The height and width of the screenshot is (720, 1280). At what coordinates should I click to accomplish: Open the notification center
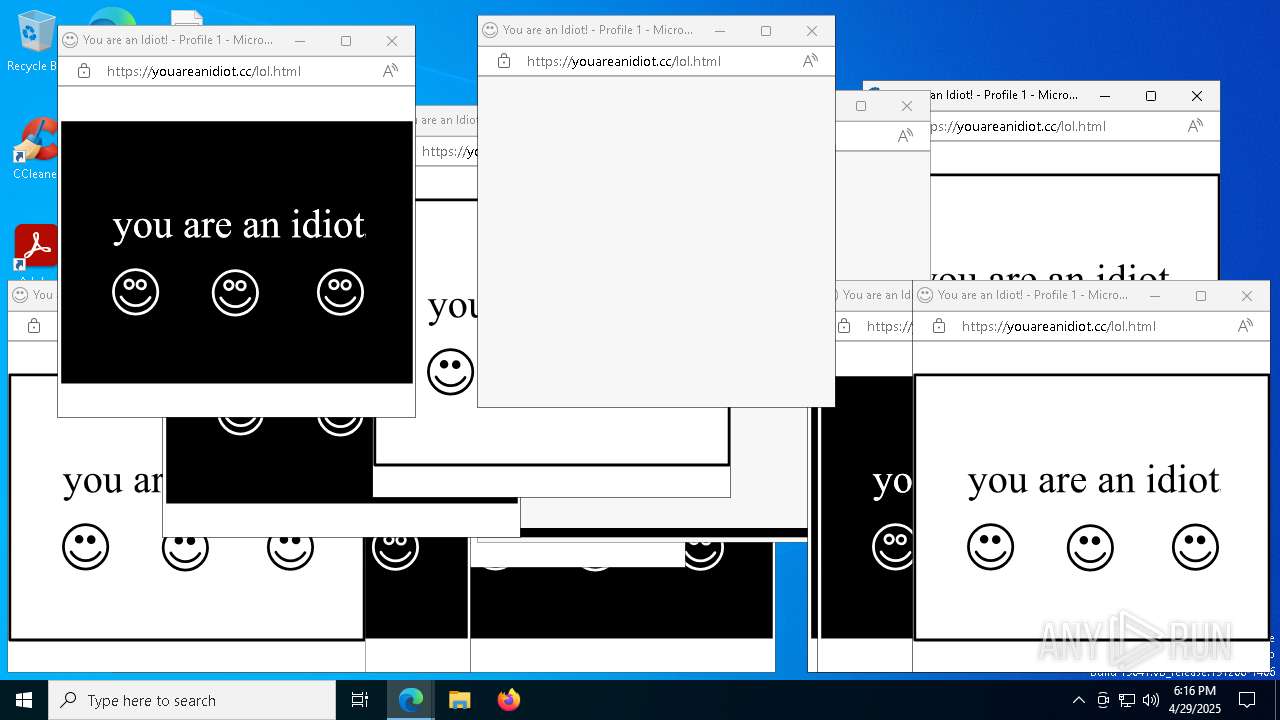coord(1247,700)
